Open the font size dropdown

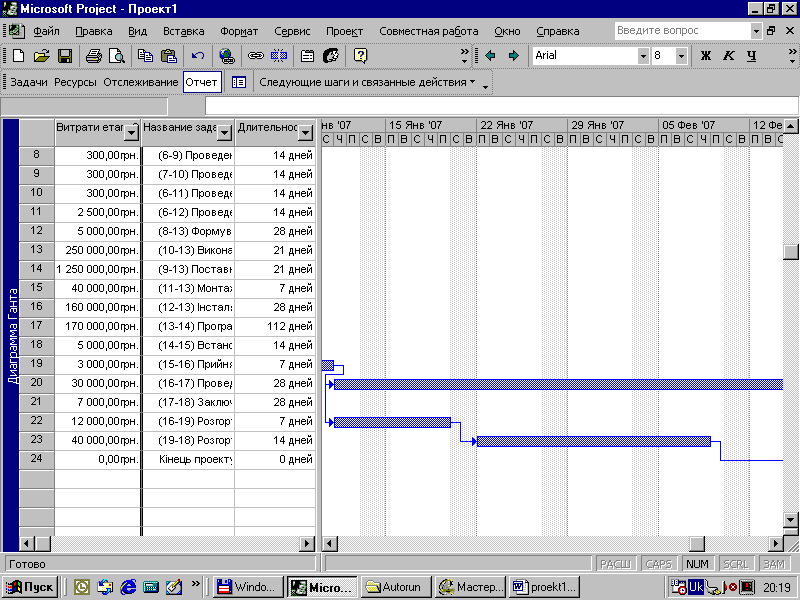coord(681,56)
